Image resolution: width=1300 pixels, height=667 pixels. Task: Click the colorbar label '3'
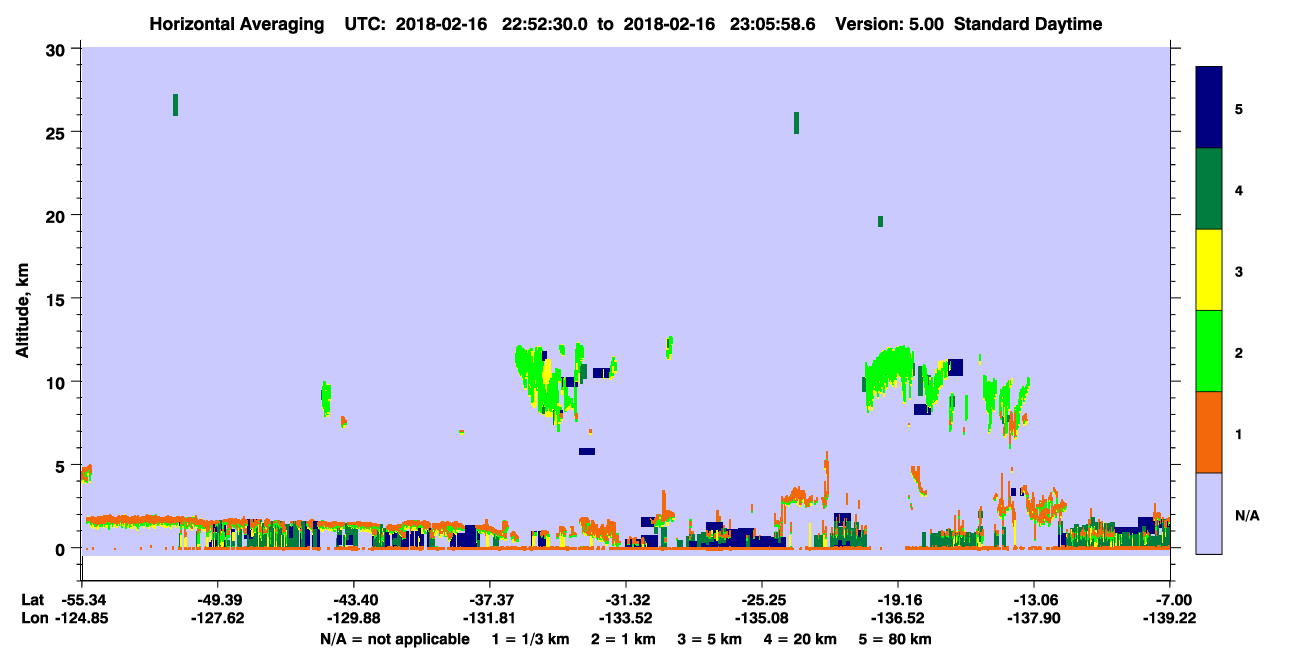(x=1239, y=270)
